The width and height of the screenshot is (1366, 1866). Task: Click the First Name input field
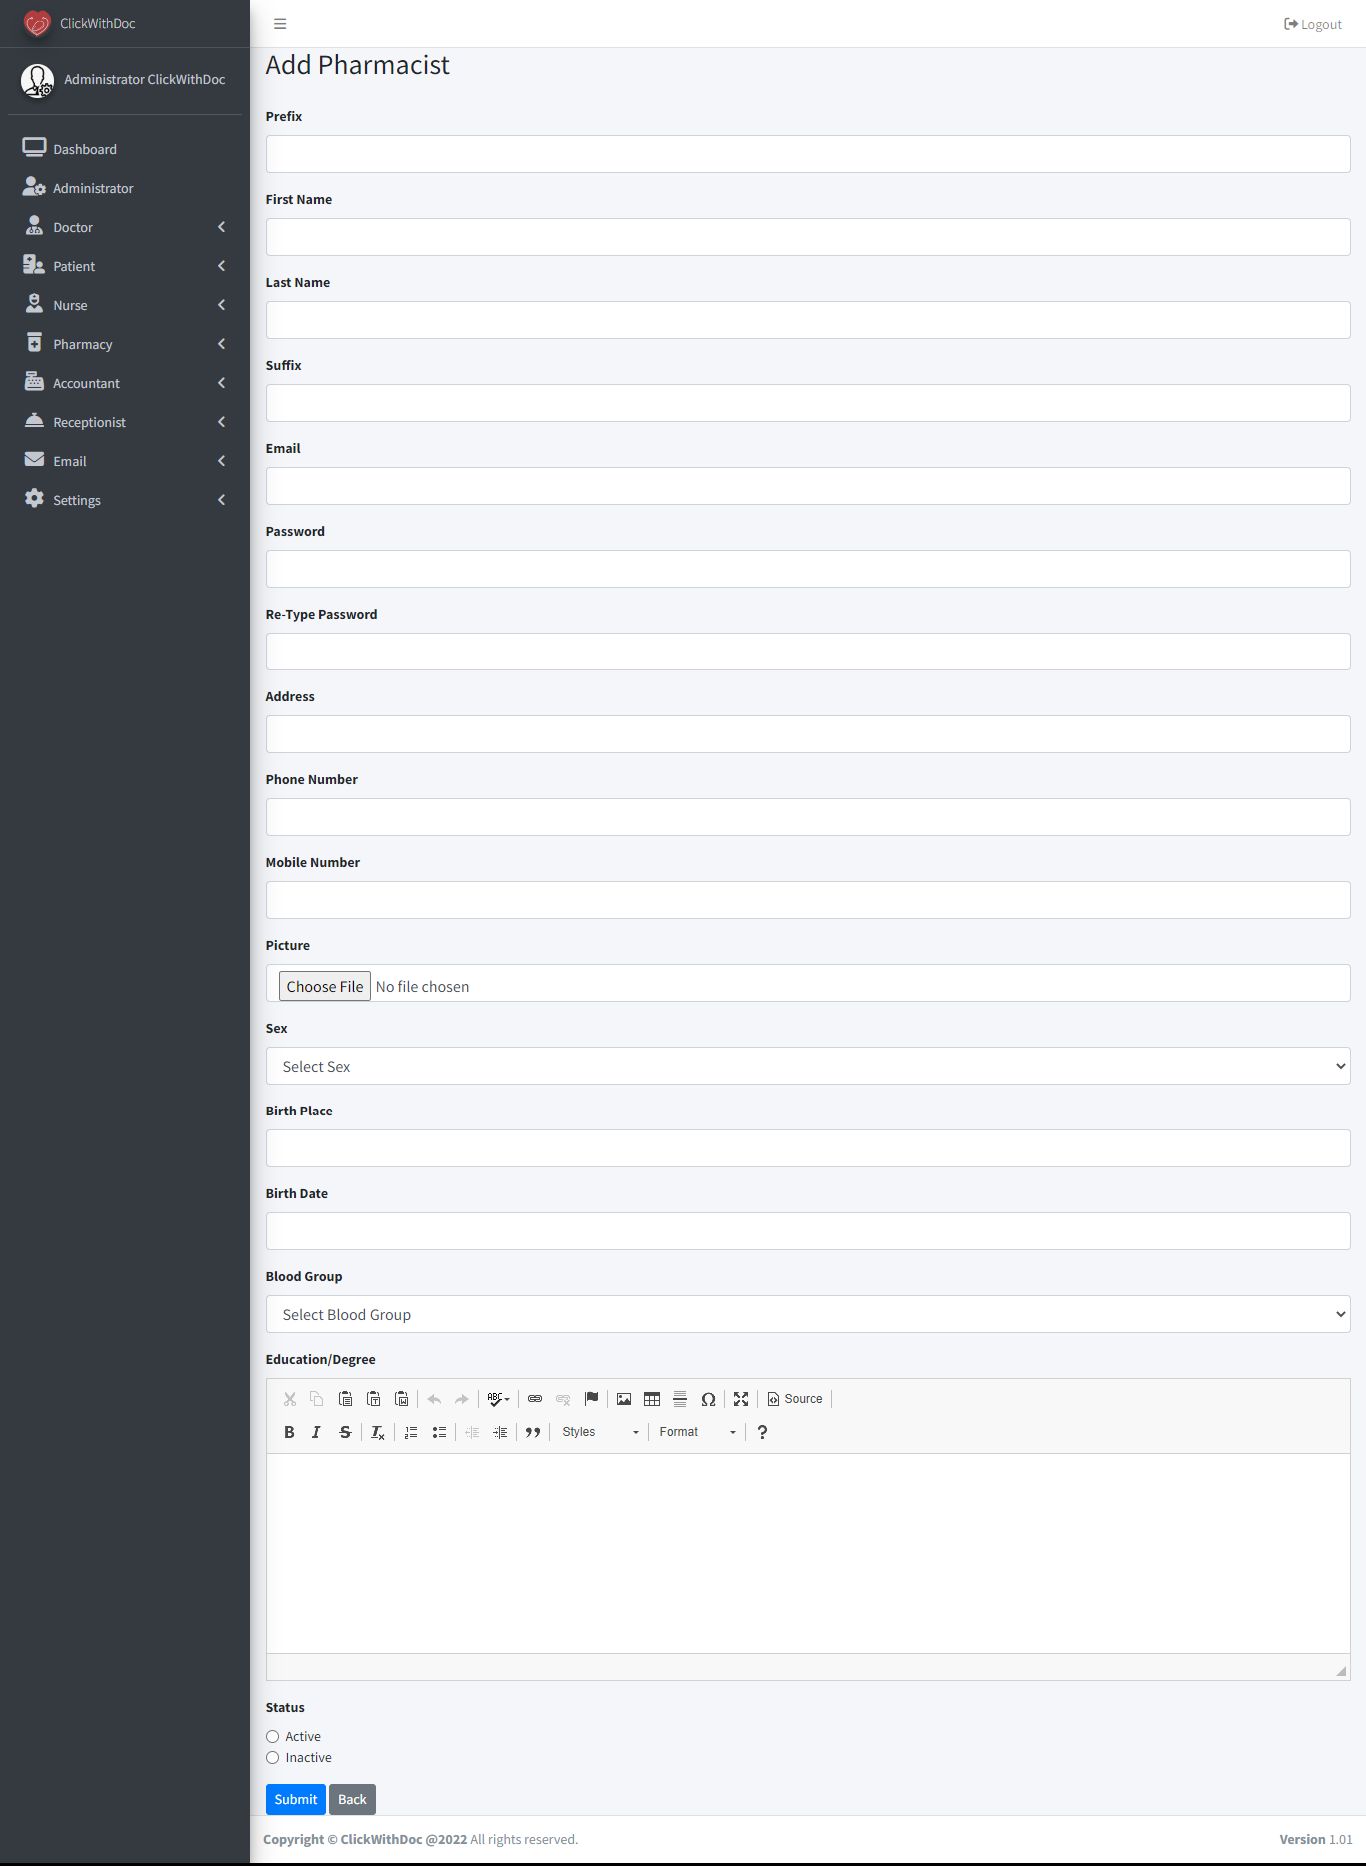(x=808, y=237)
